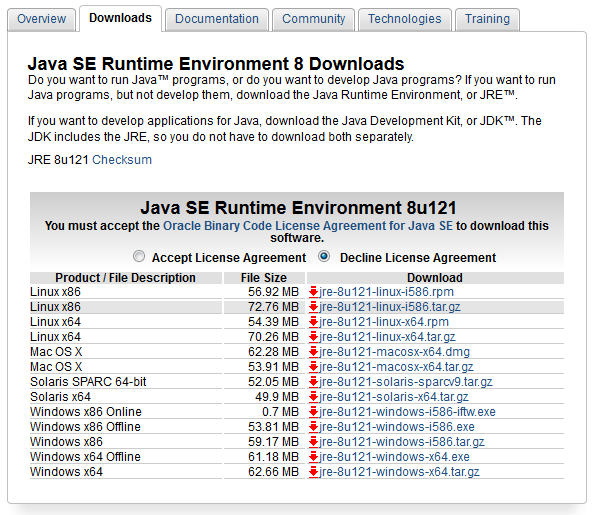Screen dimensions: 593x515
Task: Download jre-8u121-linux-x64.rpm file link
Action: tap(384, 322)
